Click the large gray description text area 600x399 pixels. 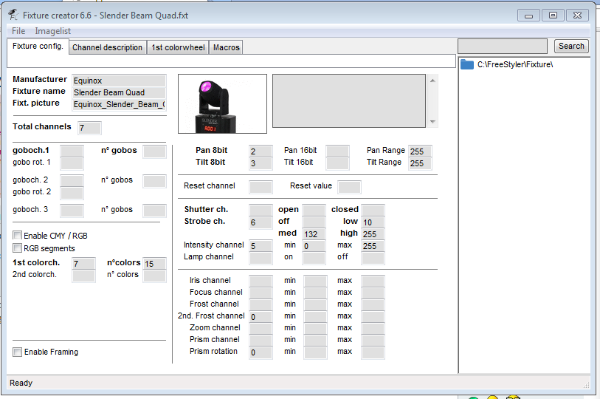349,101
